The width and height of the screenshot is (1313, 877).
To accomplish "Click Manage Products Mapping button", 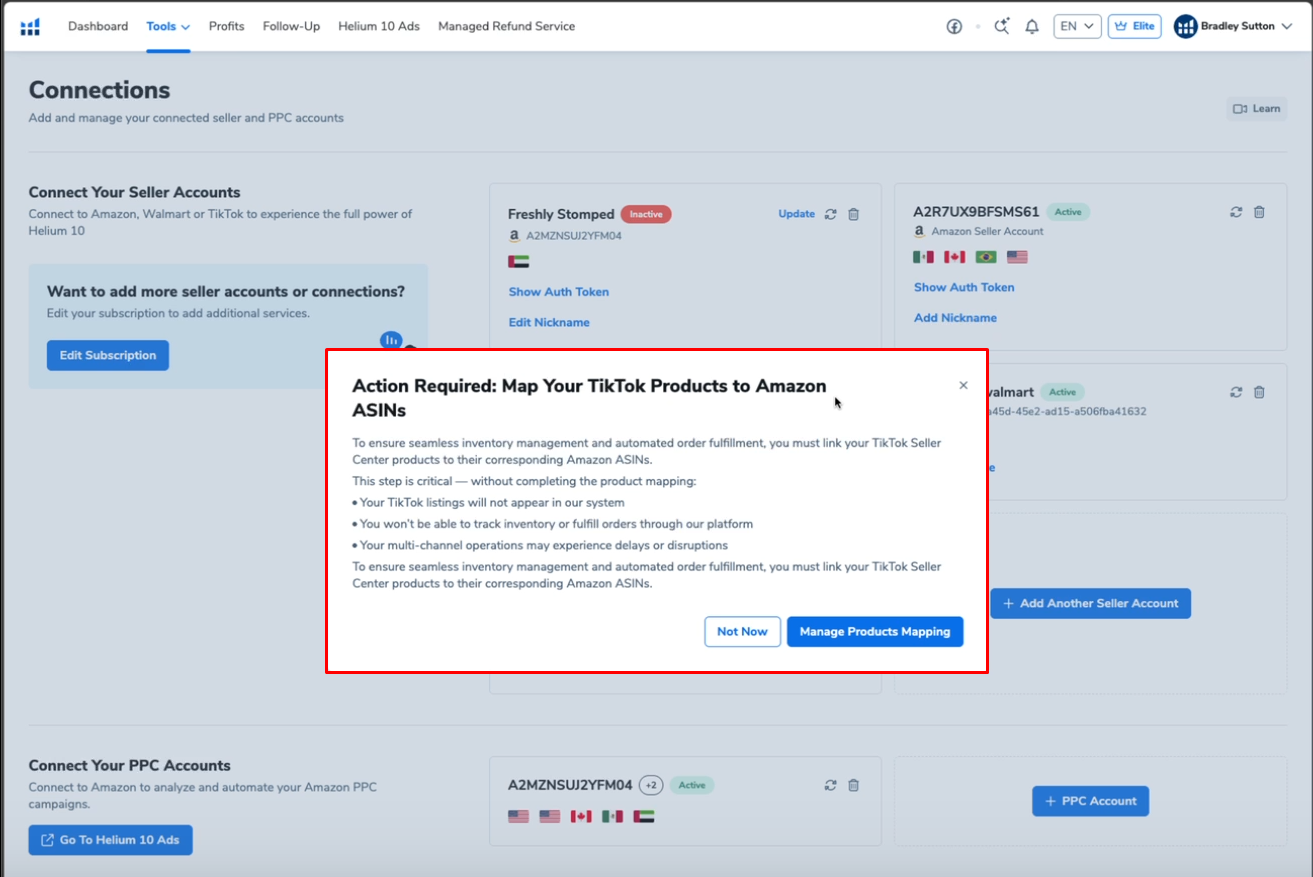I will click(x=874, y=632).
